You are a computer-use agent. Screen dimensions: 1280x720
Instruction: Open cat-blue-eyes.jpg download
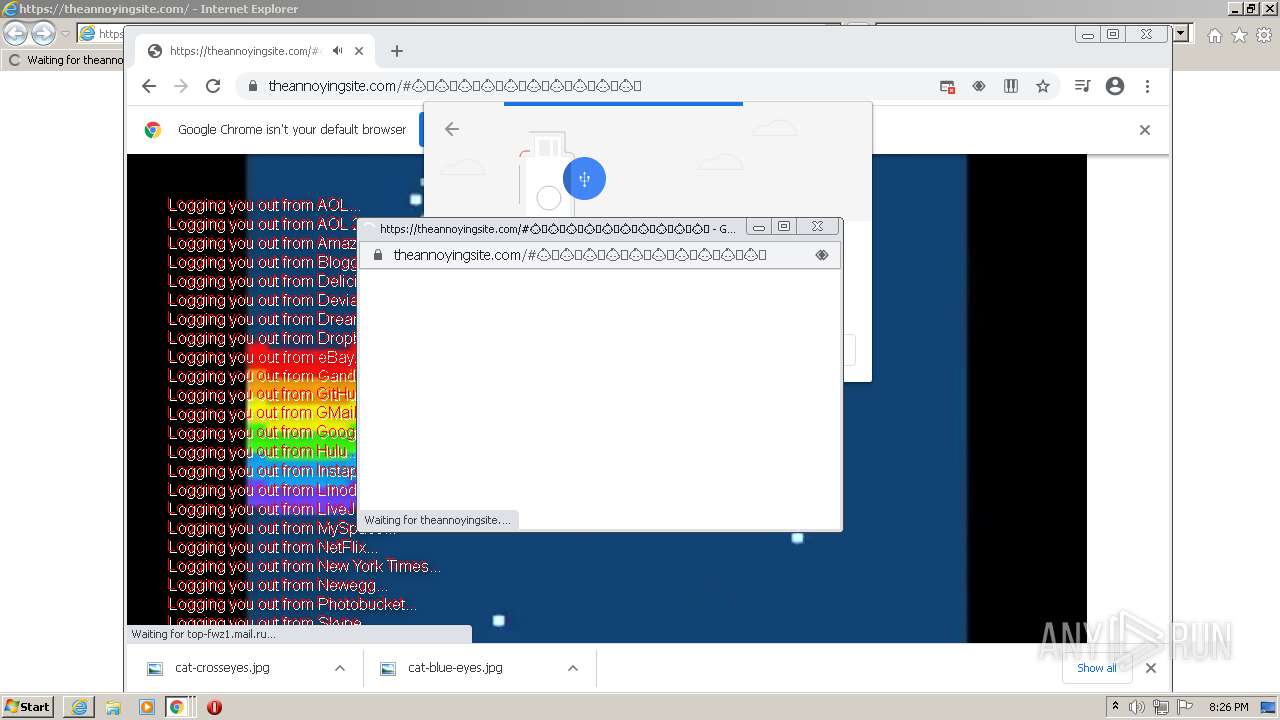455,668
